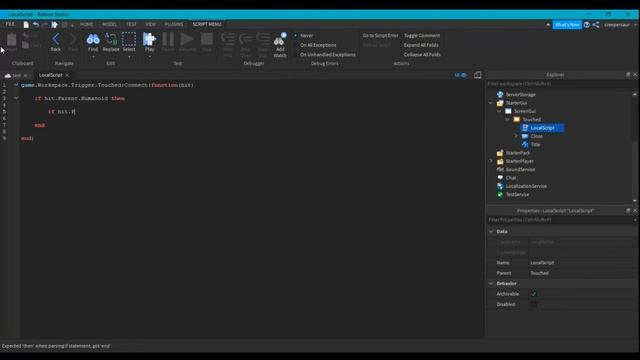Click the Explorer scrollbar down arrow
The height and width of the screenshot is (360, 640).
[634, 201]
